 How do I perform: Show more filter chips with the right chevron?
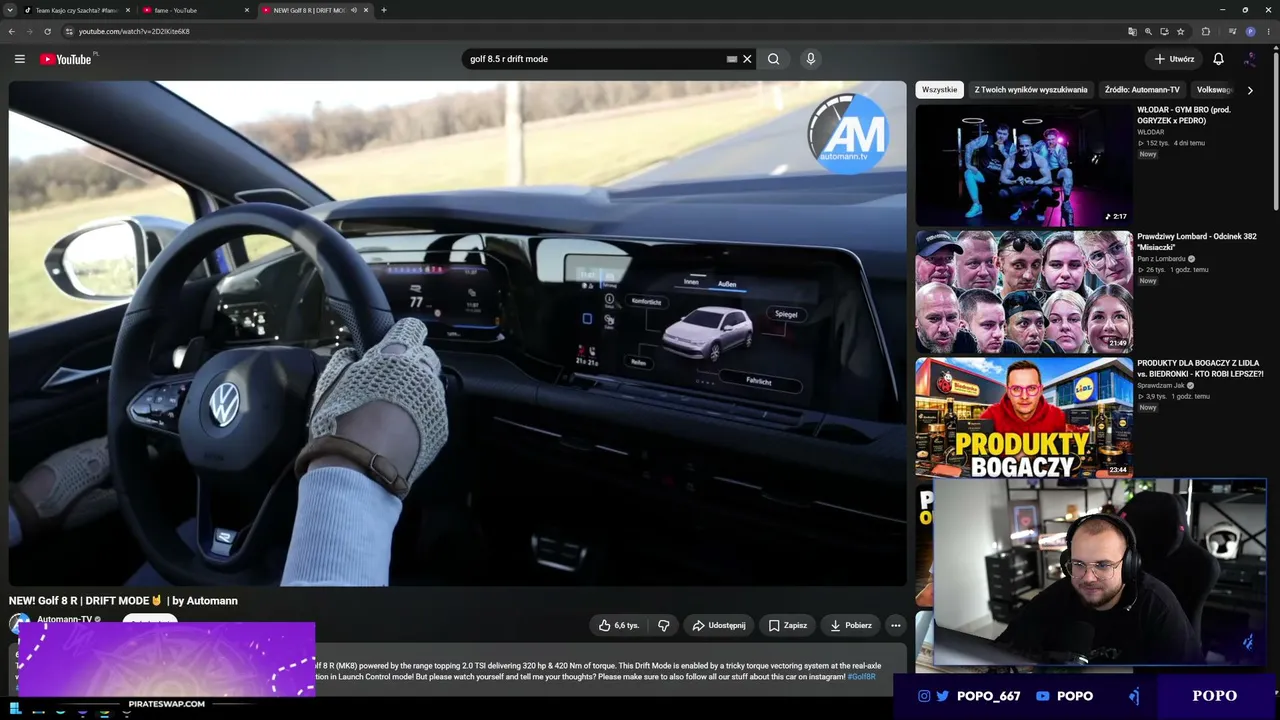pyautogui.click(x=1250, y=90)
